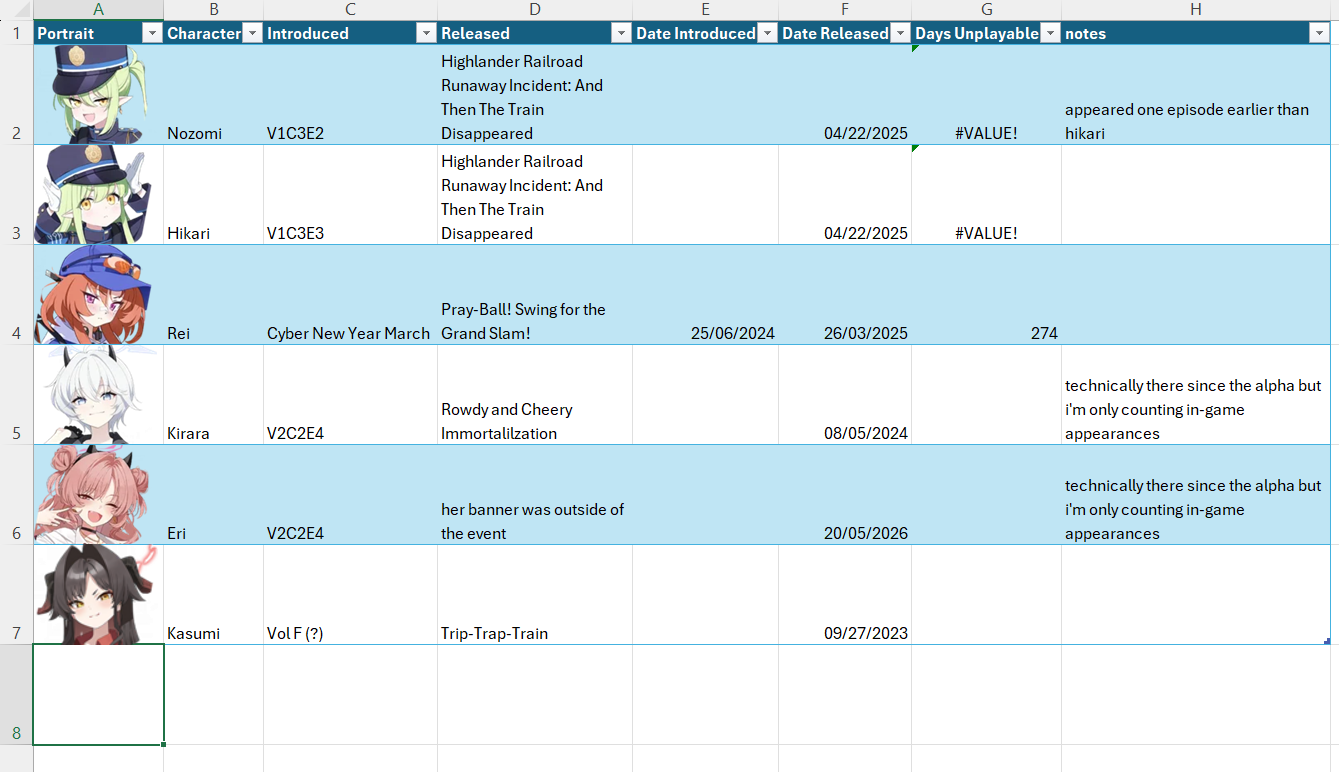Select the cell containing Nozomi
The image size is (1339, 772).
point(213,95)
